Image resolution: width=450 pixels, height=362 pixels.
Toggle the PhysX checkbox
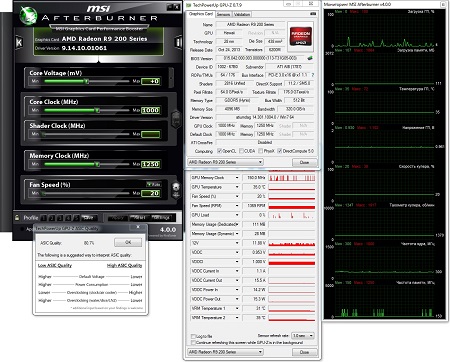click(x=261, y=151)
